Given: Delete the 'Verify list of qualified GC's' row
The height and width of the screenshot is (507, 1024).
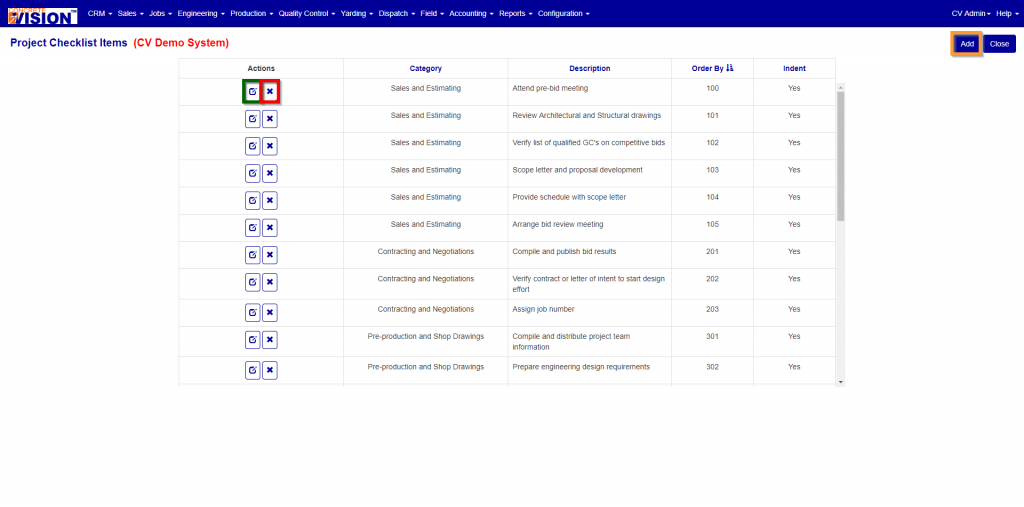Looking at the screenshot, I should 270,146.
